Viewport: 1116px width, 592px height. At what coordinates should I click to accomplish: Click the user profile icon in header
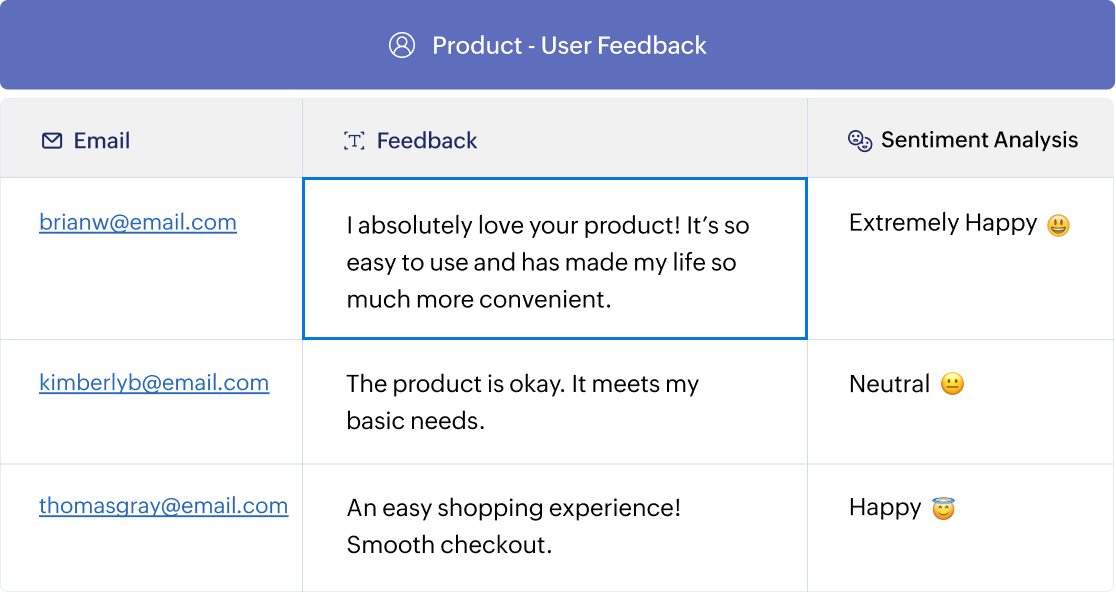click(402, 46)
